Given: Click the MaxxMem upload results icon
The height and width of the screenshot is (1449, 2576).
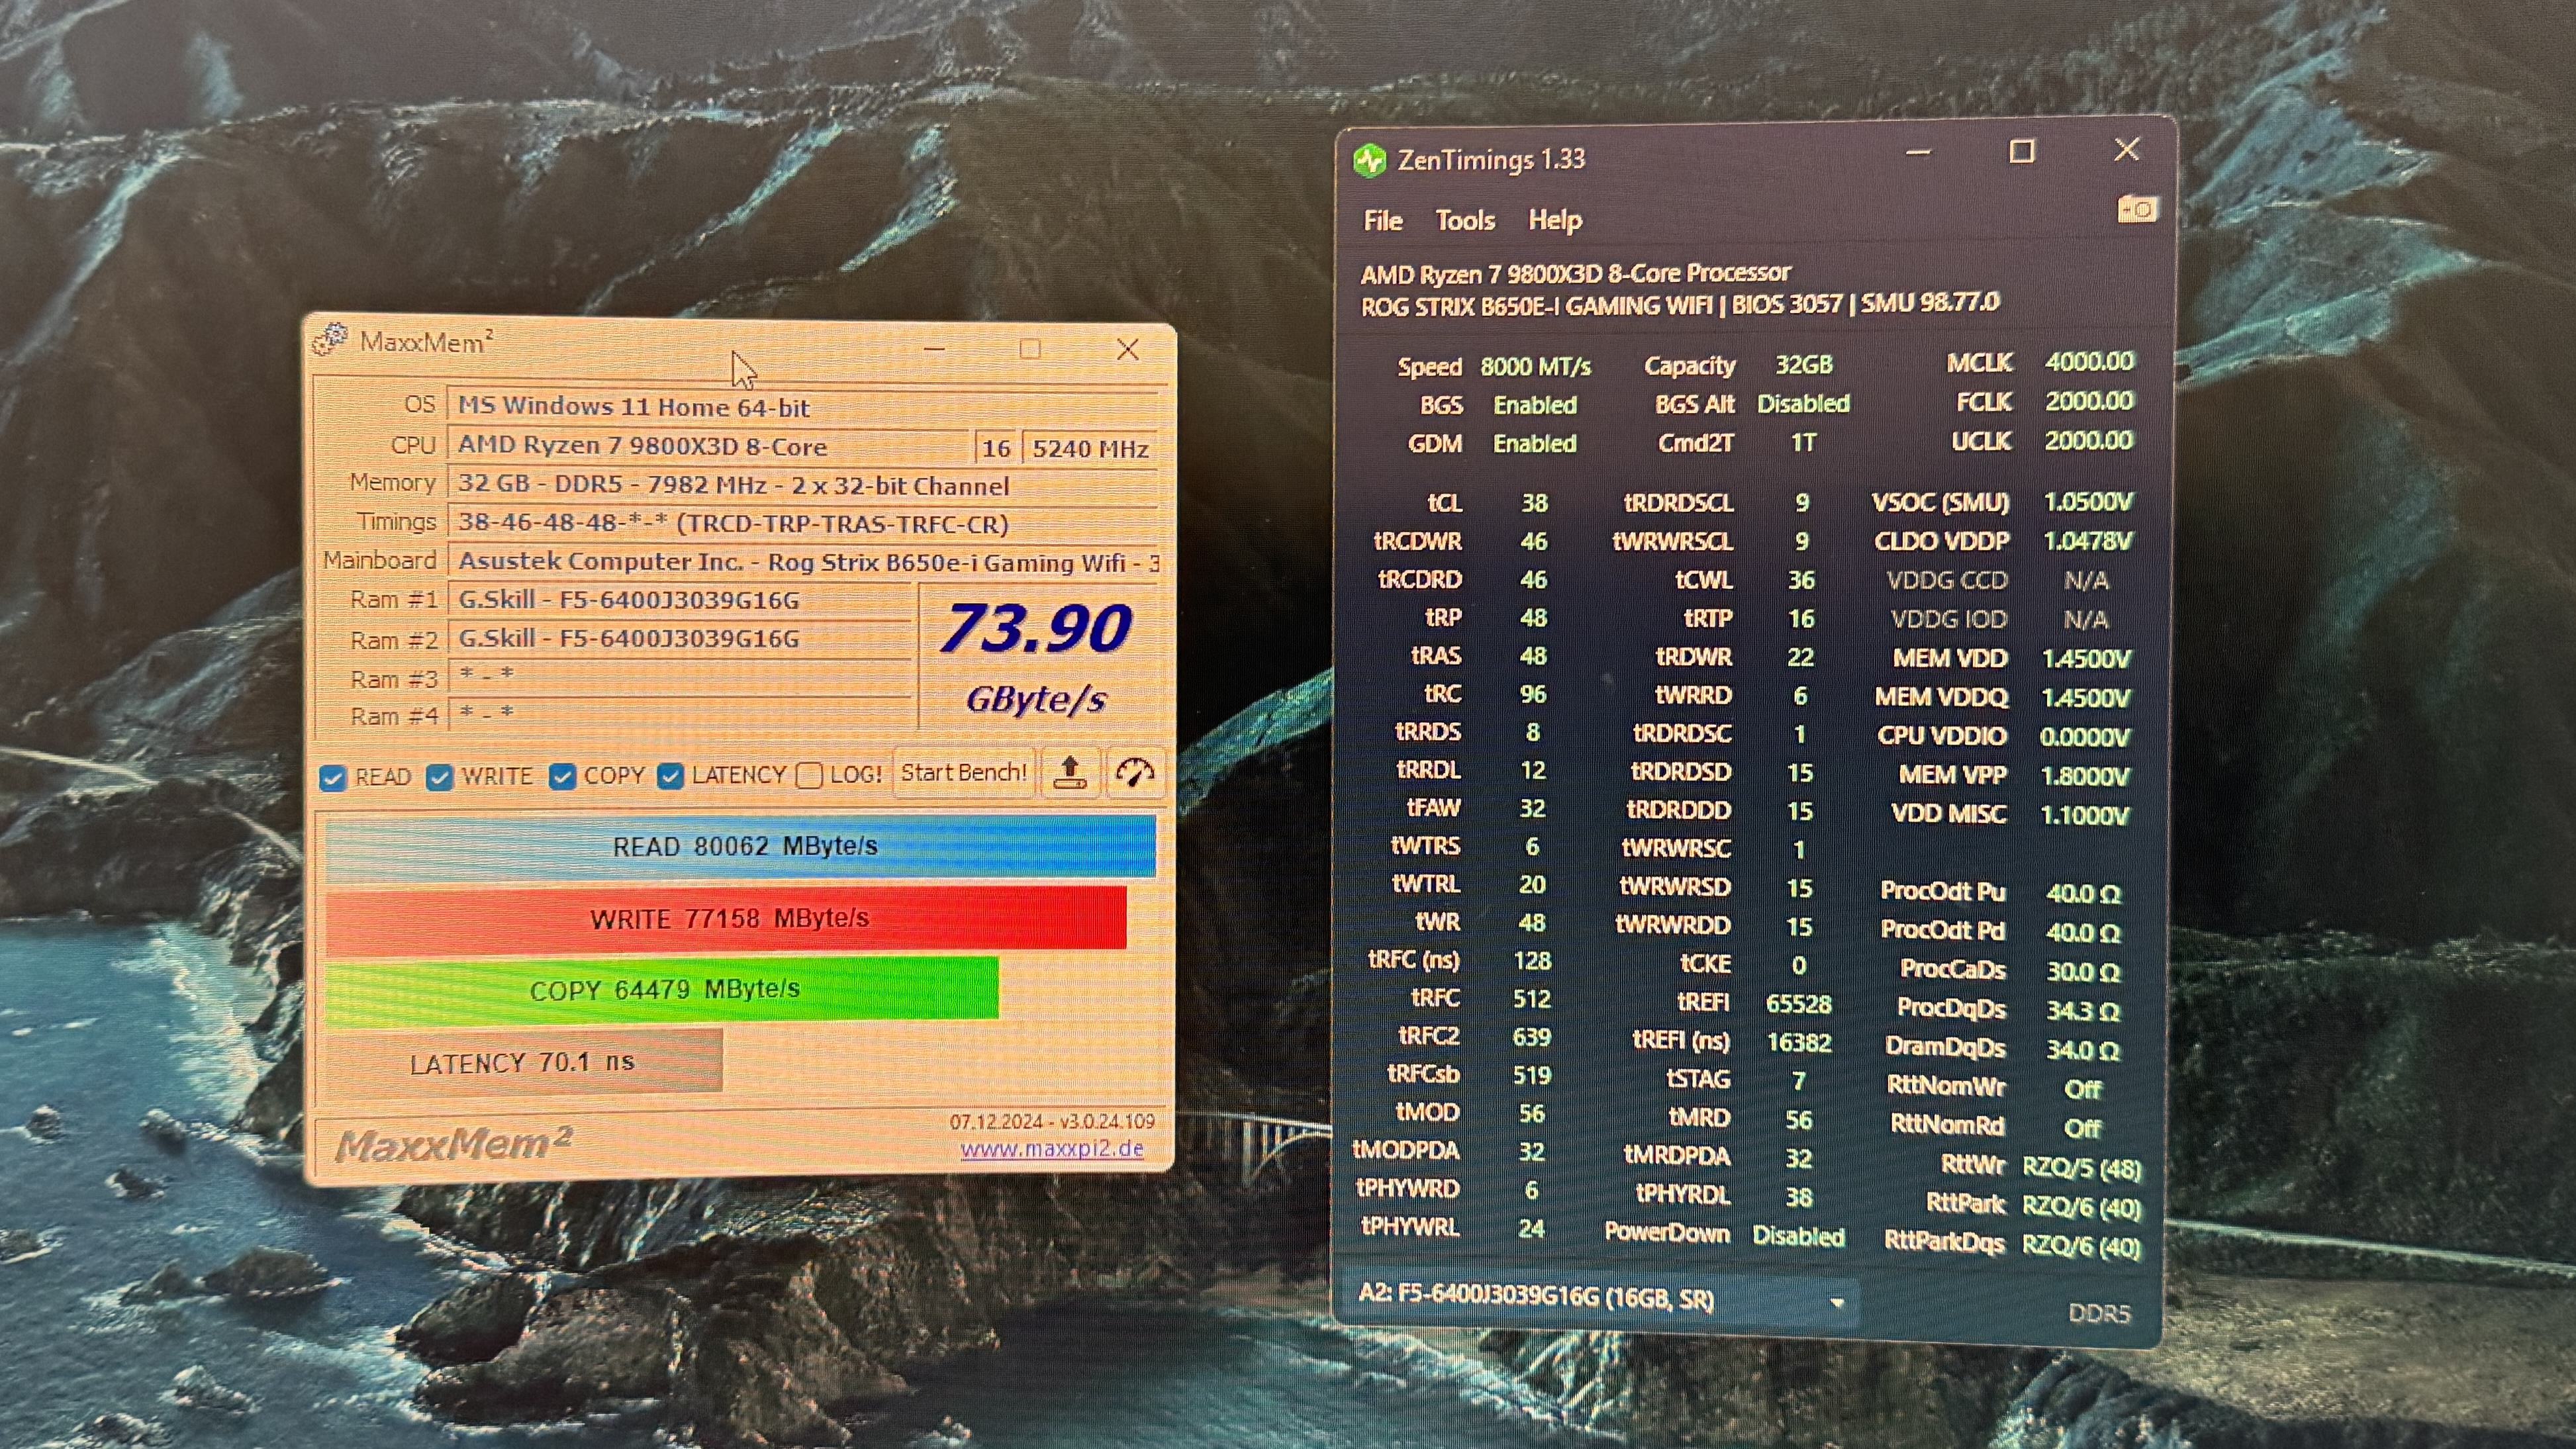Looking at the screenshot, I should [x=1070, y=773].
